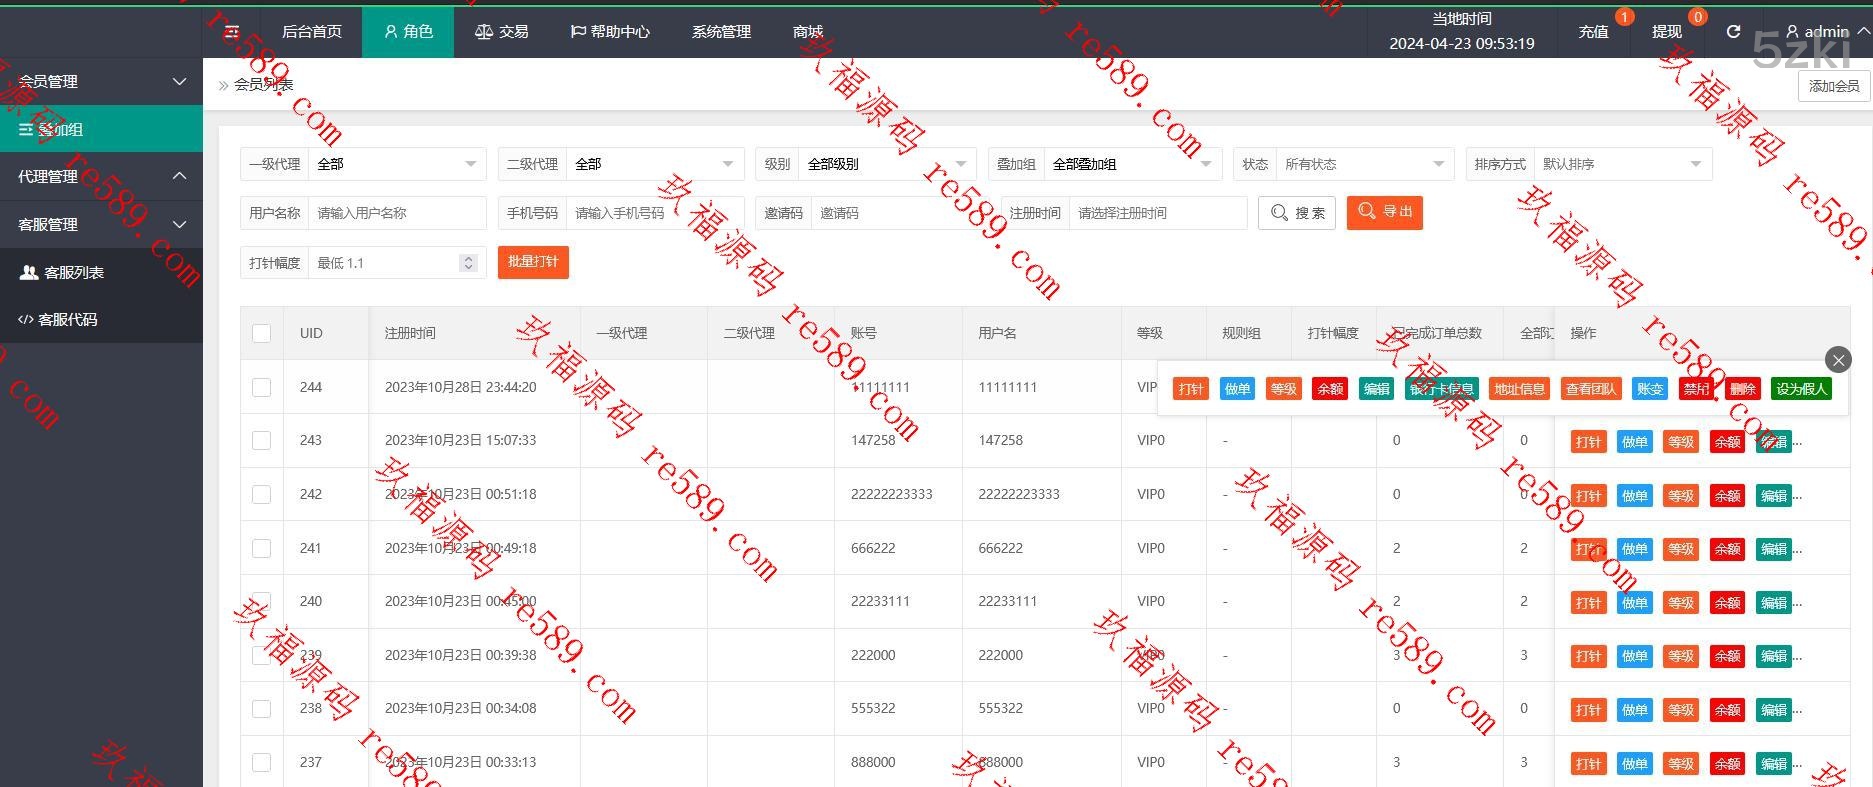Open 客服代码 code item in sidebar
This screenshot has width=1873, height=787.
[x=68, y=320]
